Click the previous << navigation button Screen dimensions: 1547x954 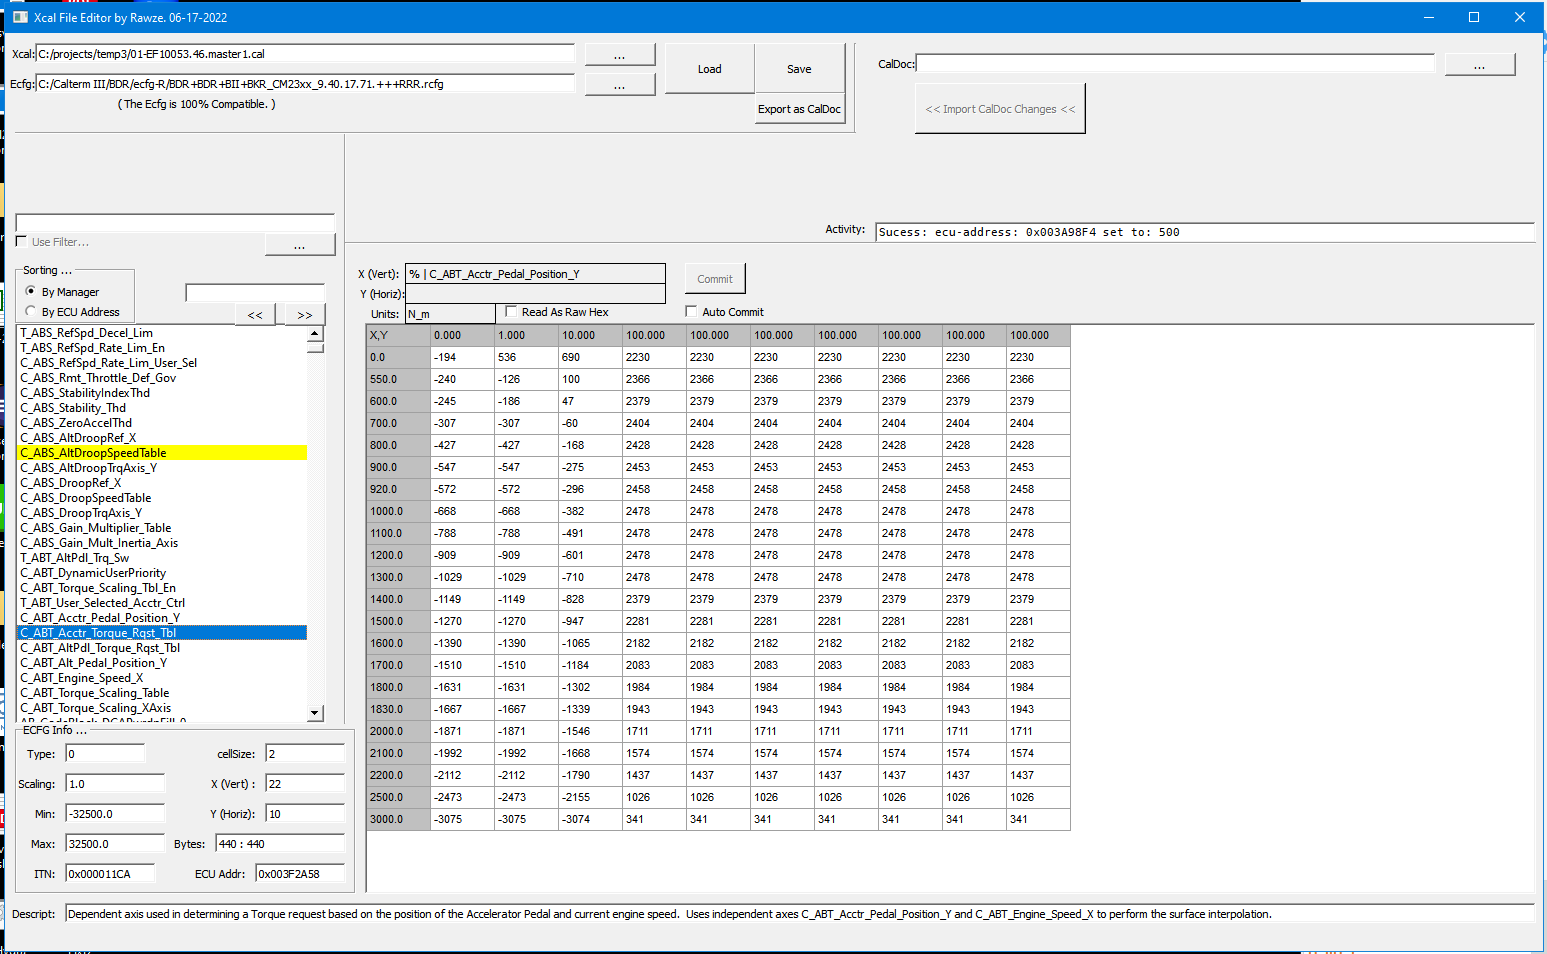coord(256,315)
